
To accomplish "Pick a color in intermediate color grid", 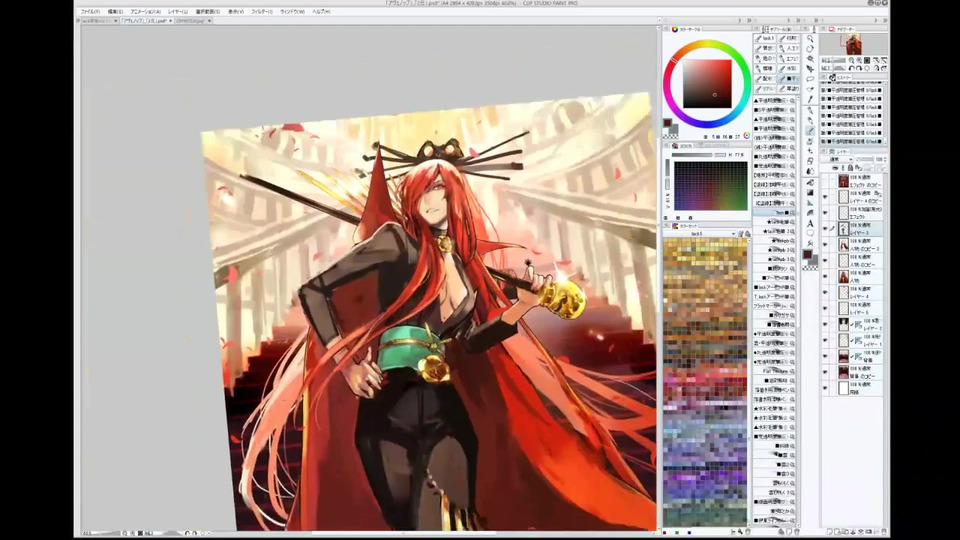I will pyautogui.click(x=710, y=186).
